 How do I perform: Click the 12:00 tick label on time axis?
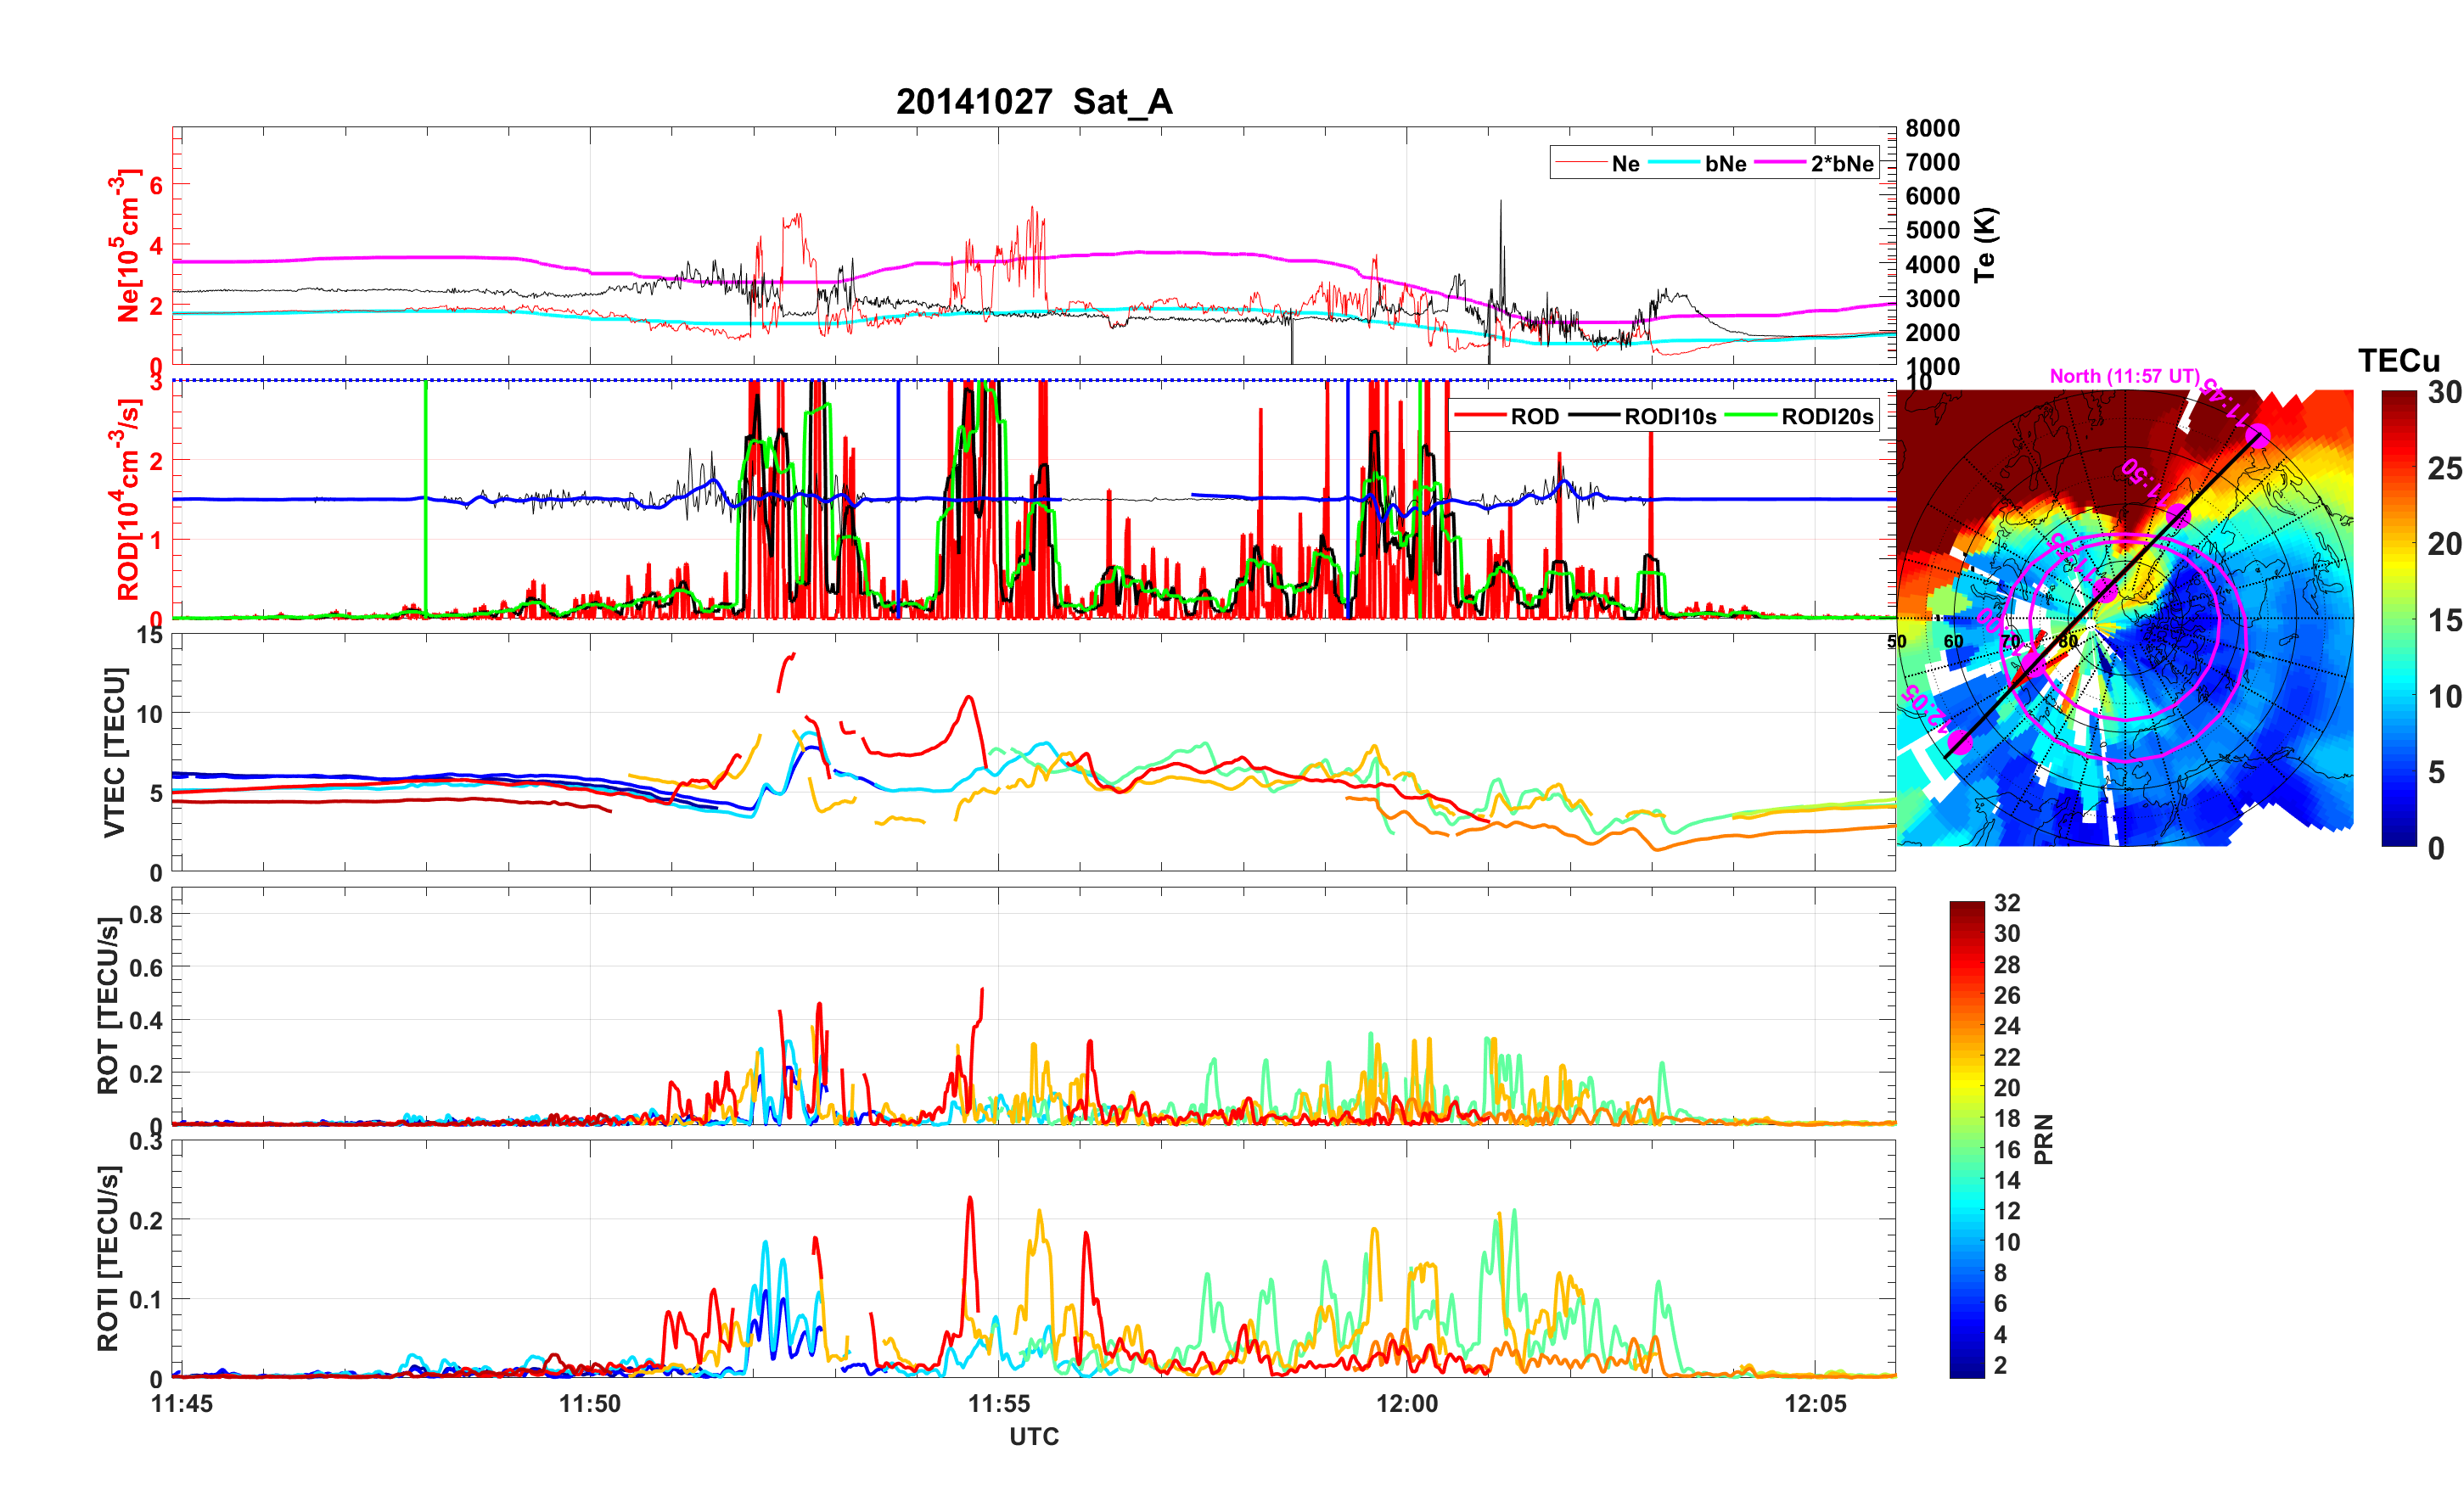[x=1406, y=1403]
